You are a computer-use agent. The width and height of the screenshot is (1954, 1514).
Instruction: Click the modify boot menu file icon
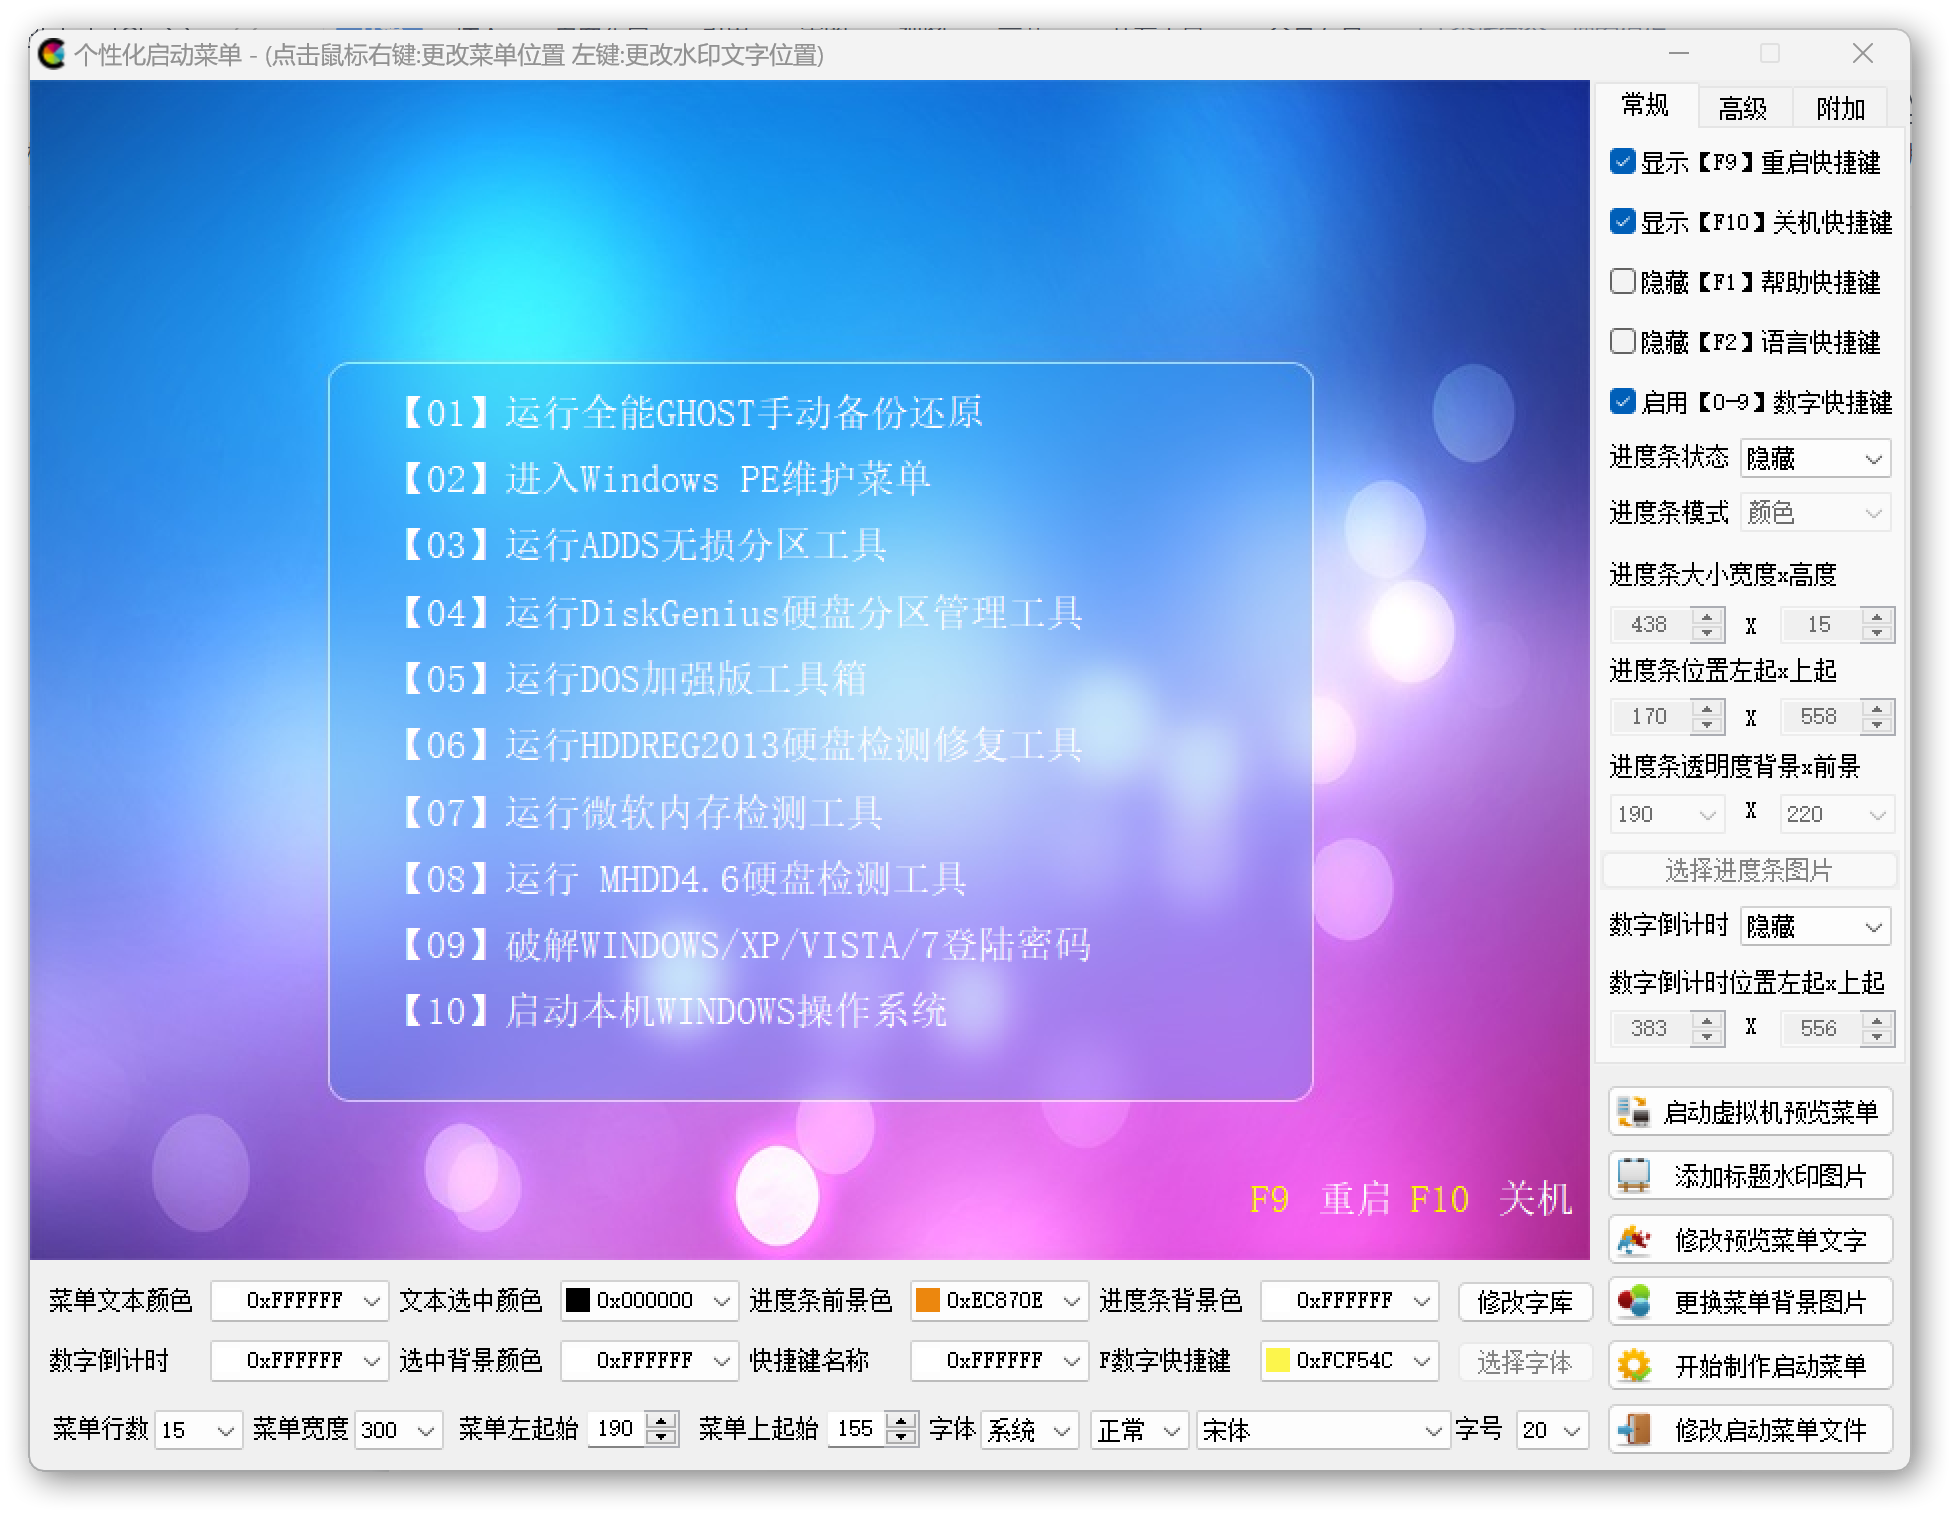click(x=1633, y=1429)
